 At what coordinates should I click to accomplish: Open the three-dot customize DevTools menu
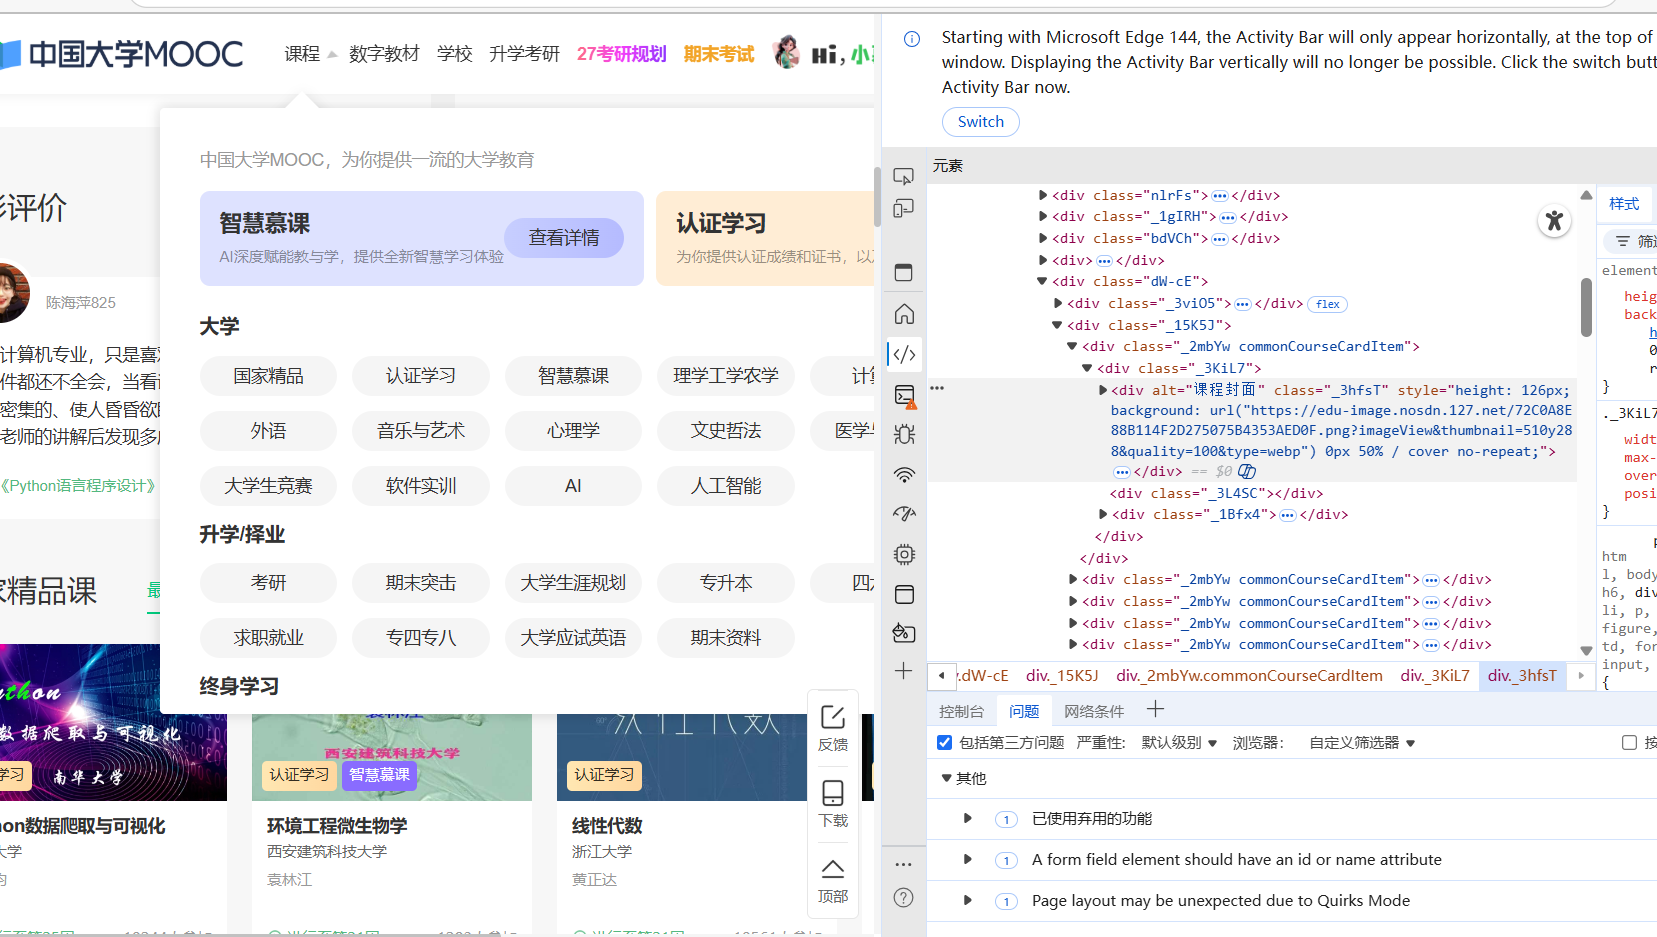coord(904,864)
